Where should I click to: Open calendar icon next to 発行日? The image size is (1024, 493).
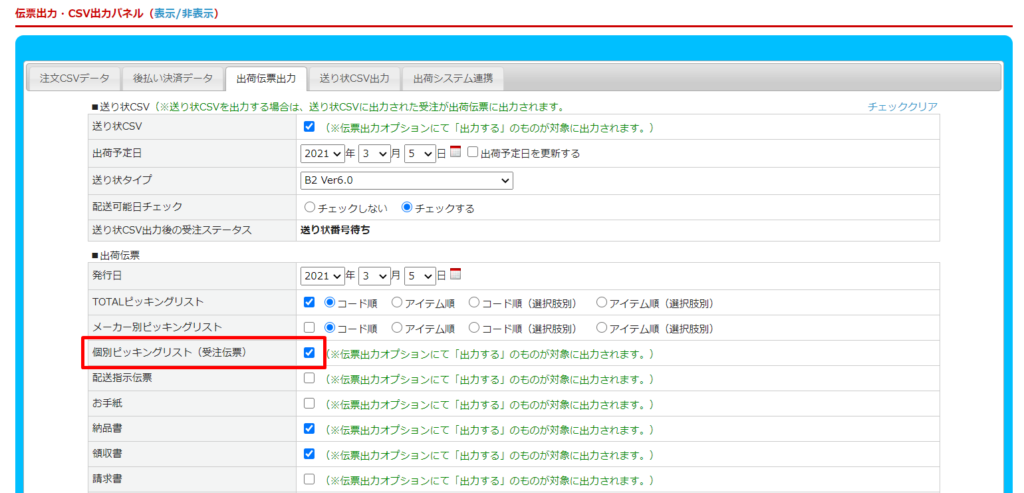(456, 275)
